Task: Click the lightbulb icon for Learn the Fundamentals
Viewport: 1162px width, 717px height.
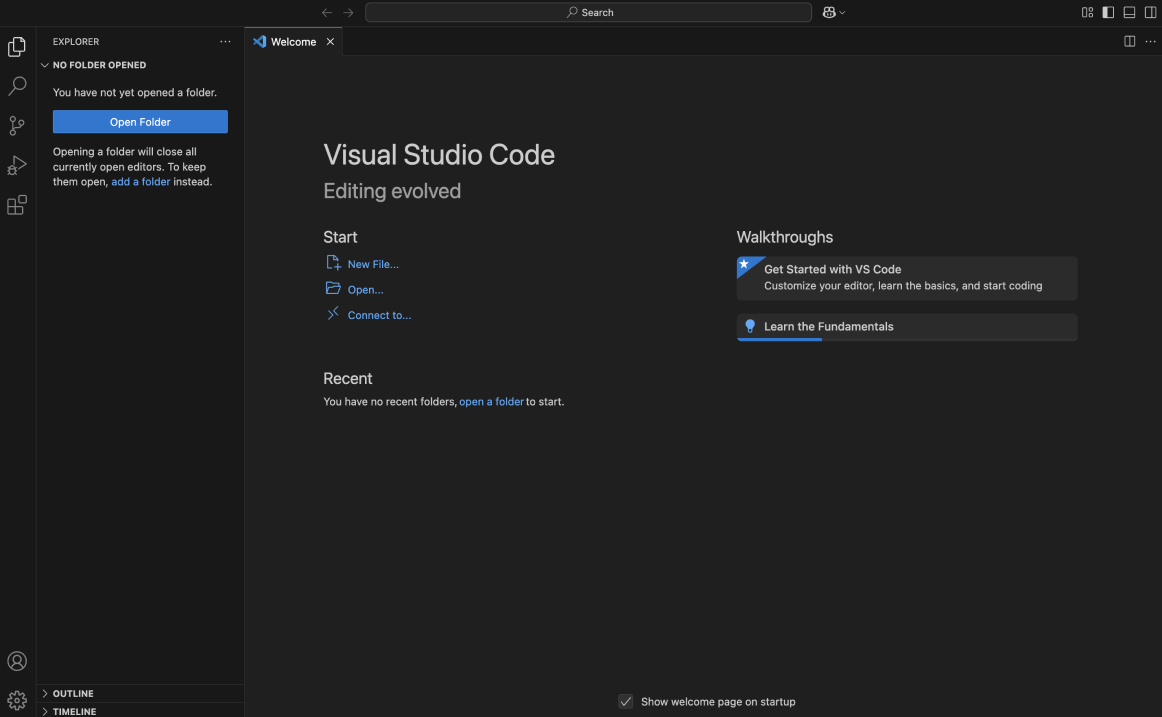Action: pos(750,327)
